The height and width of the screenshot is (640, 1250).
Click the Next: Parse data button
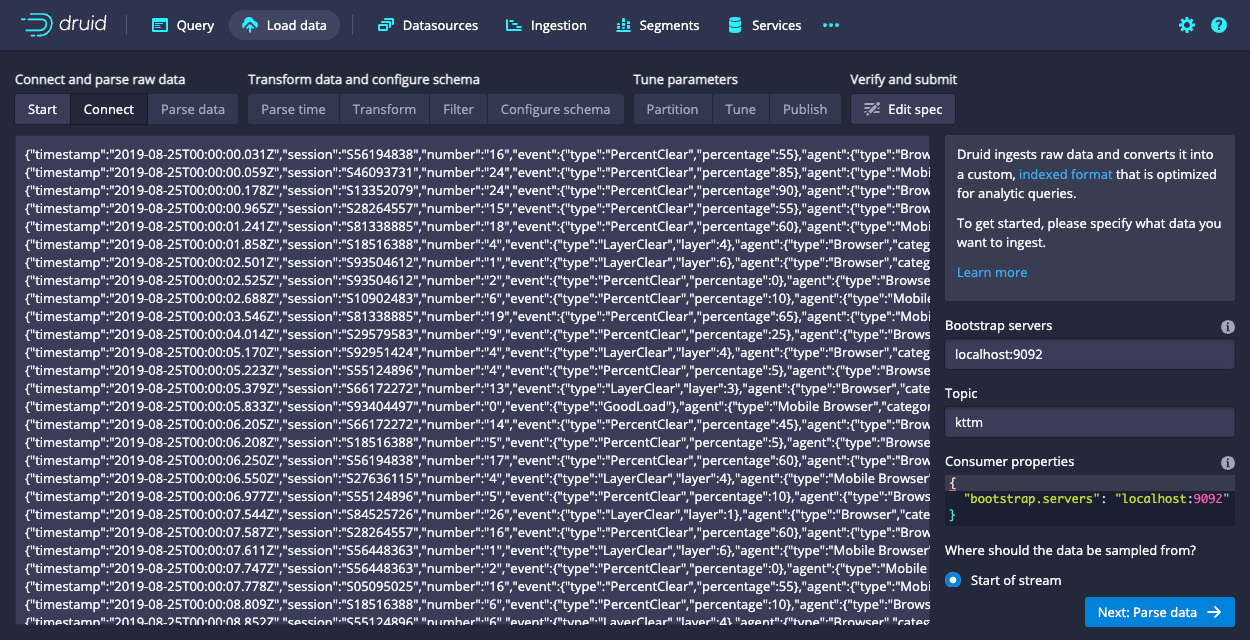(x=1160, y=612)
